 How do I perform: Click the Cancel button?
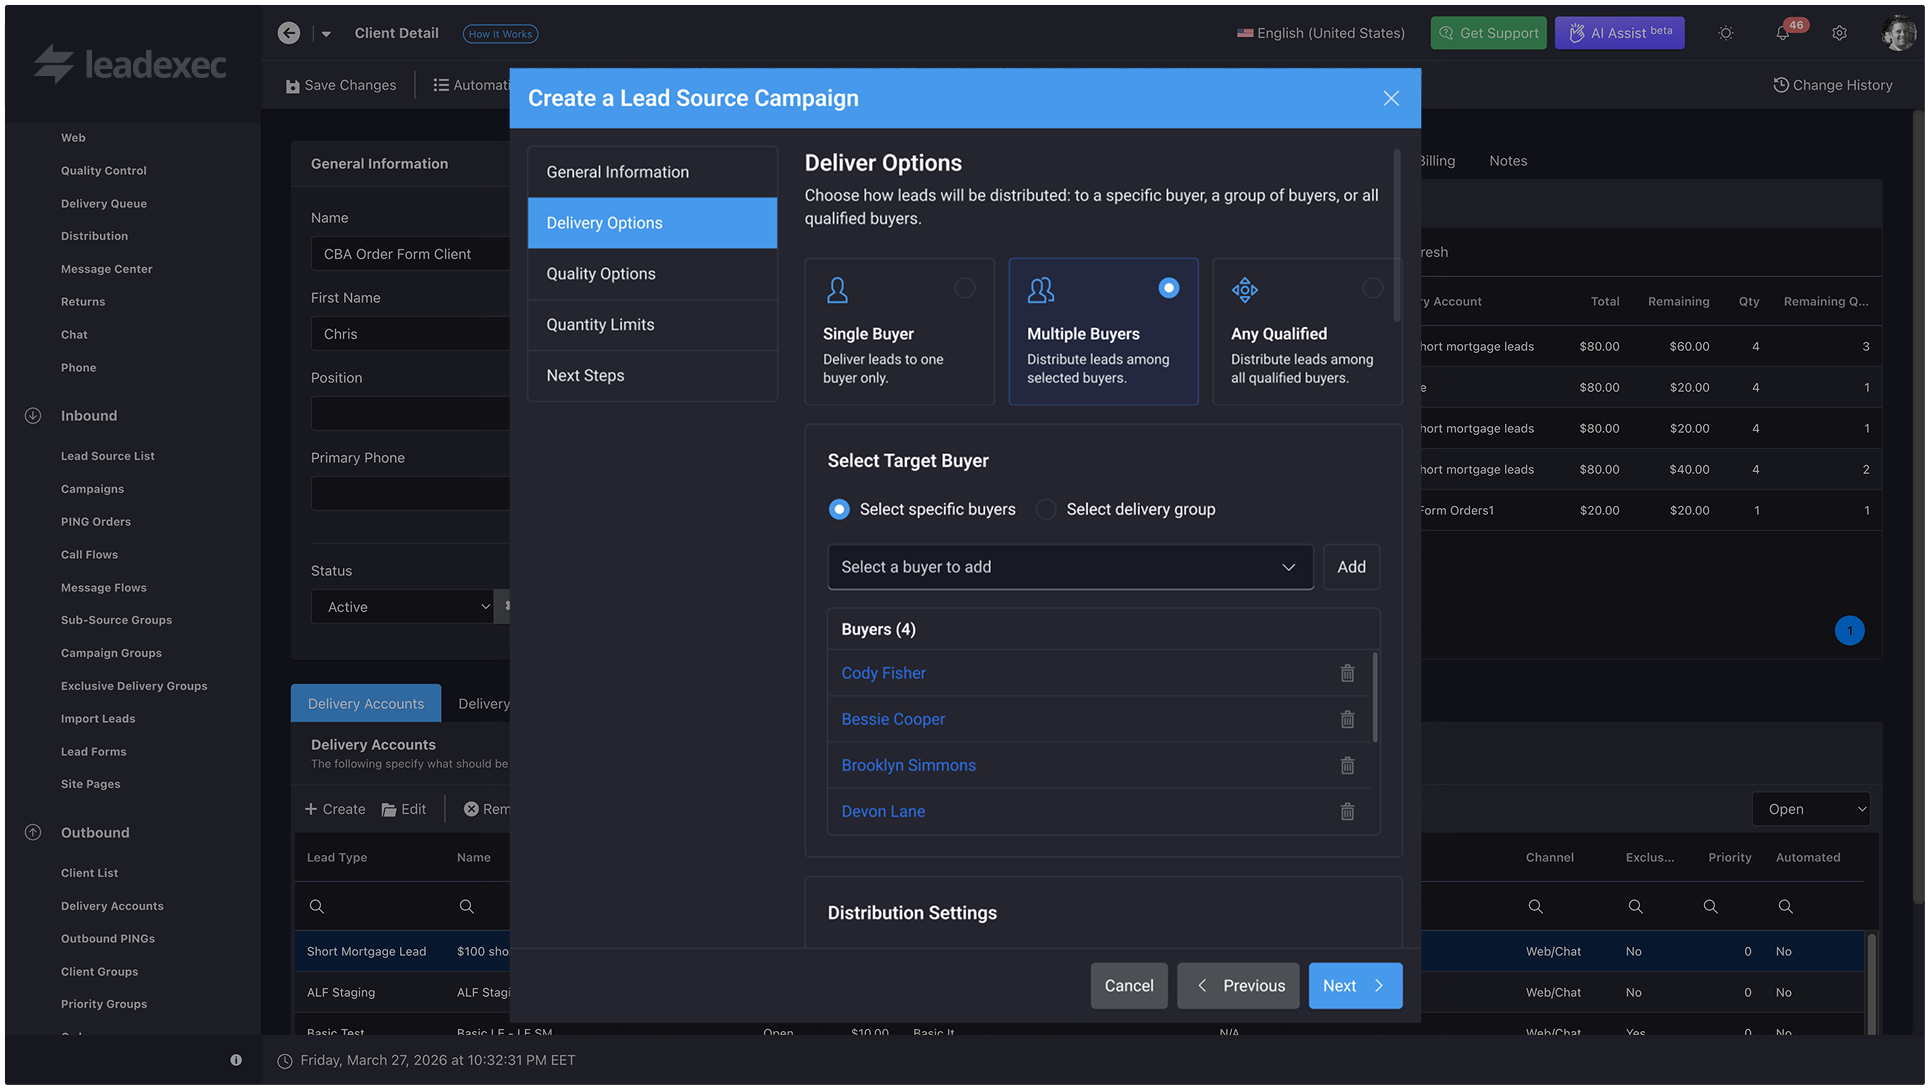(1129, 986)
